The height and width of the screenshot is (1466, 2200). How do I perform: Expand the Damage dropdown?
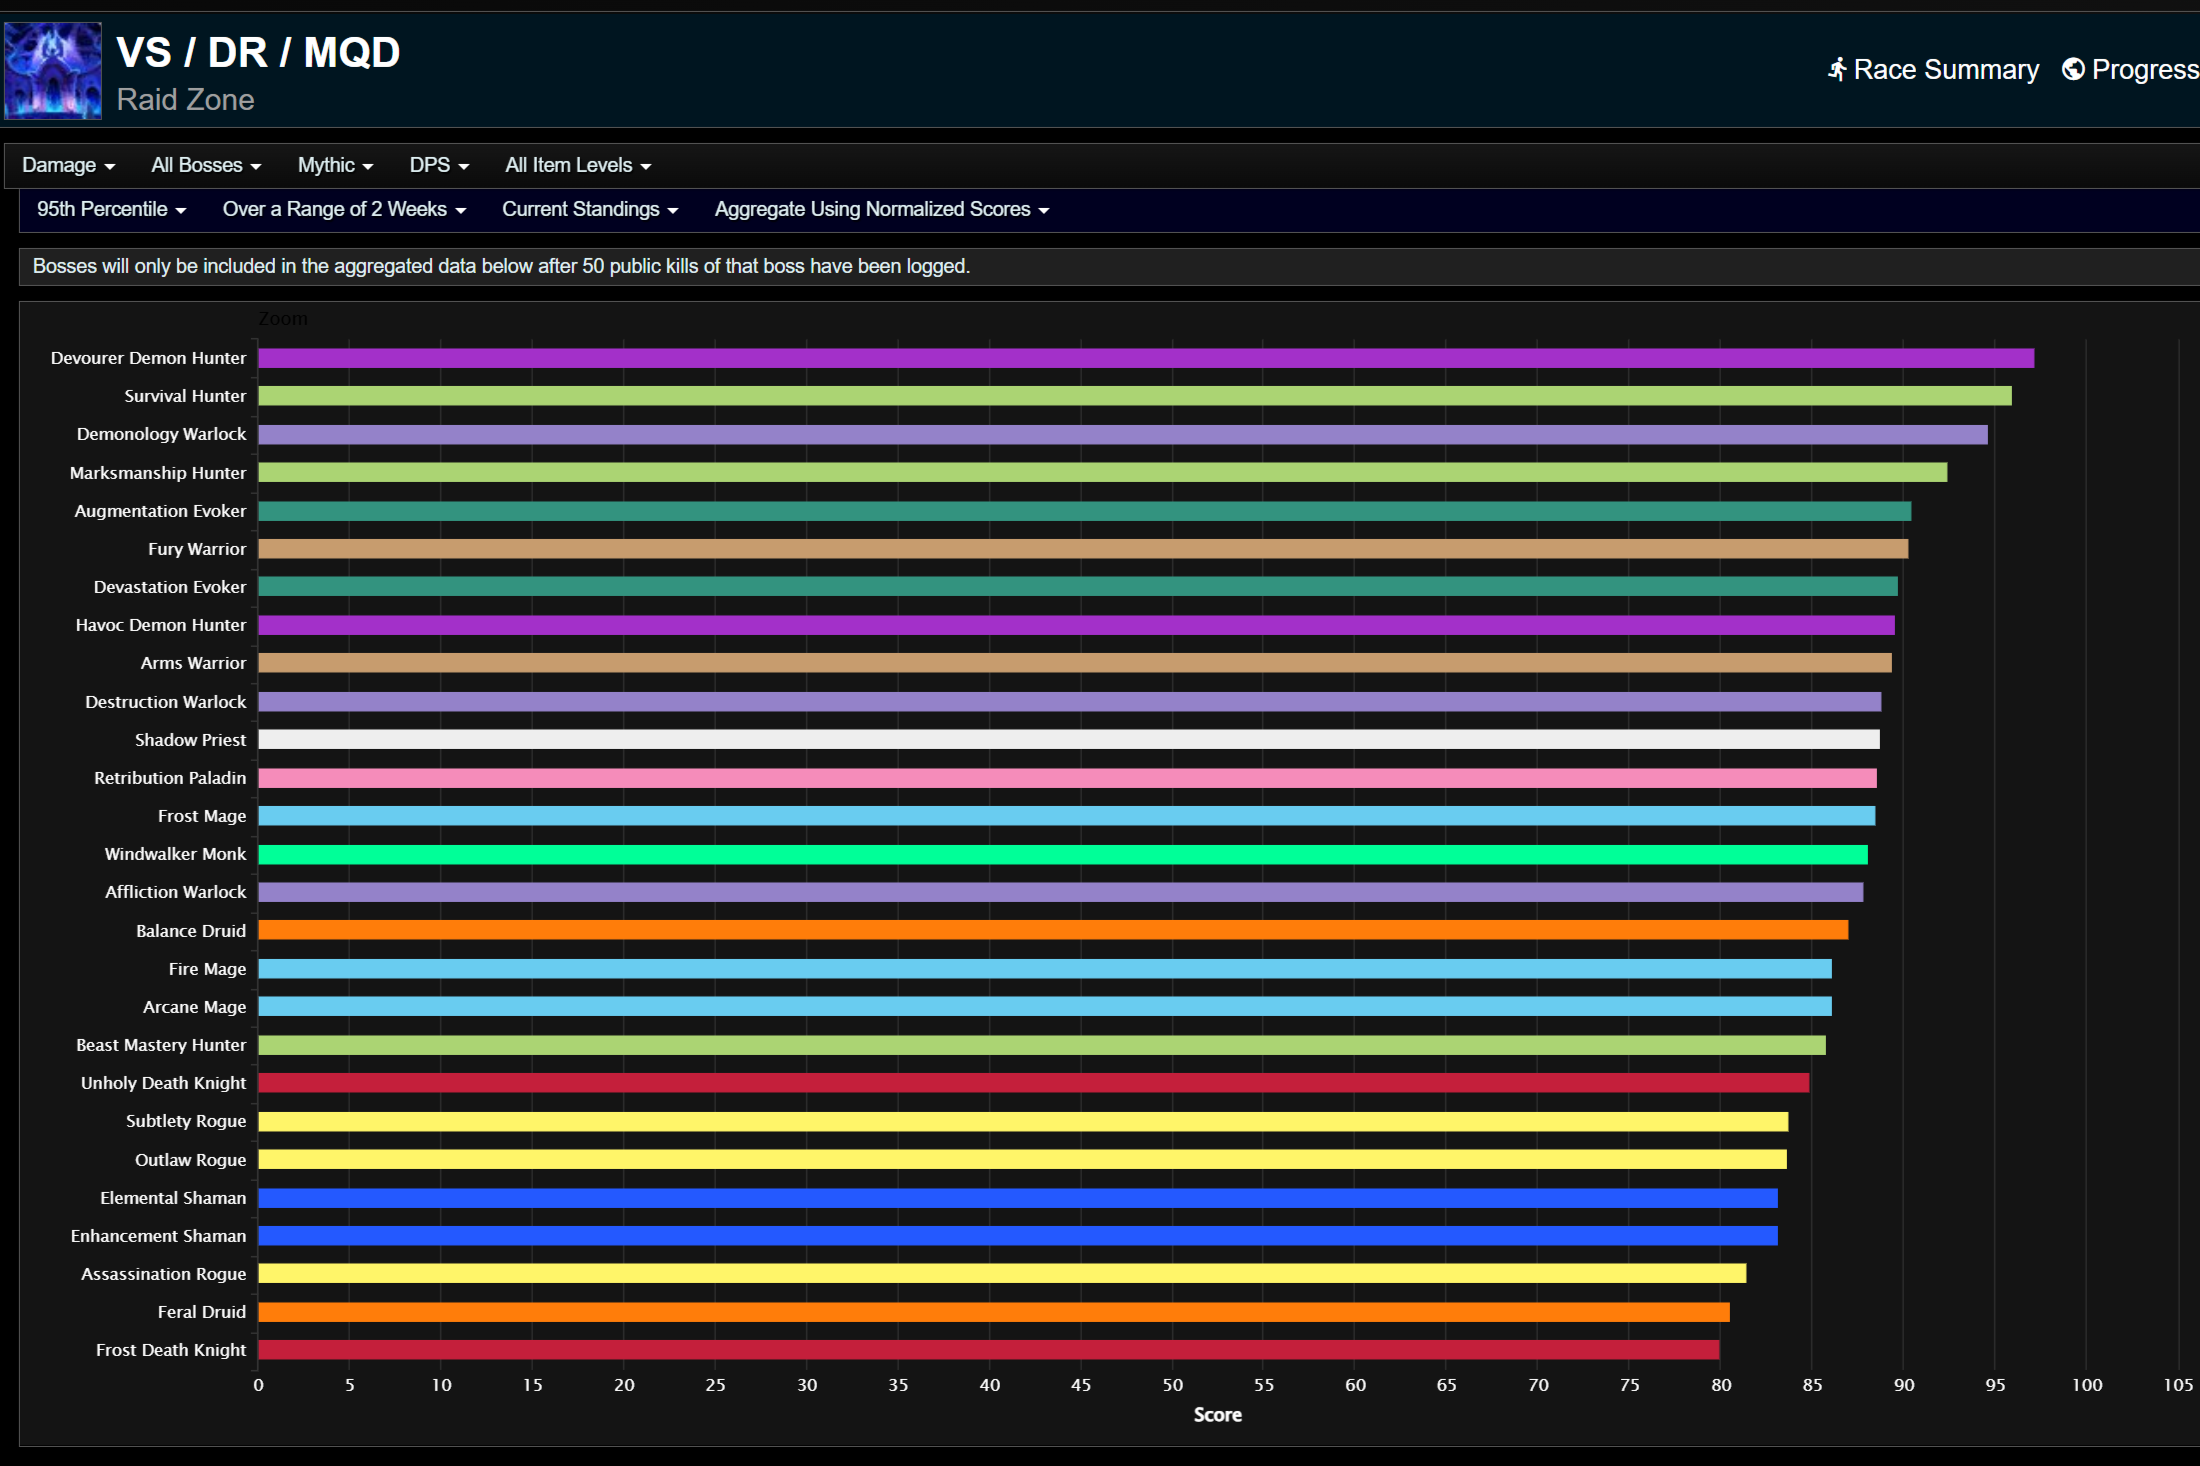pos(68,165)
